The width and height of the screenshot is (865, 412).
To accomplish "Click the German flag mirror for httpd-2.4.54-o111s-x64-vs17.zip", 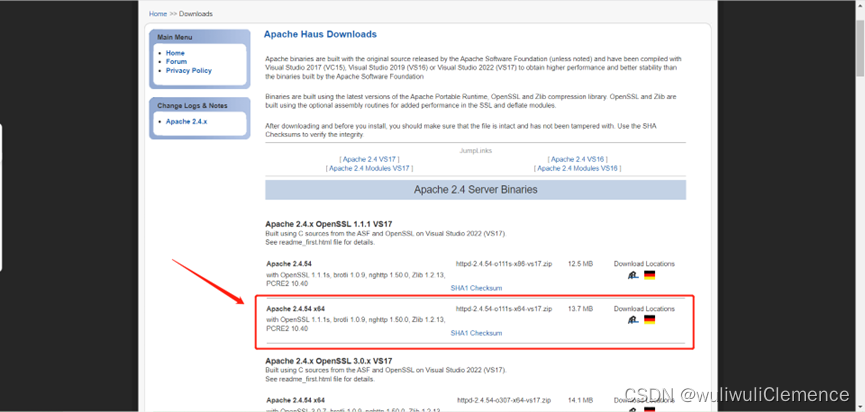I will tap(649, 319).
